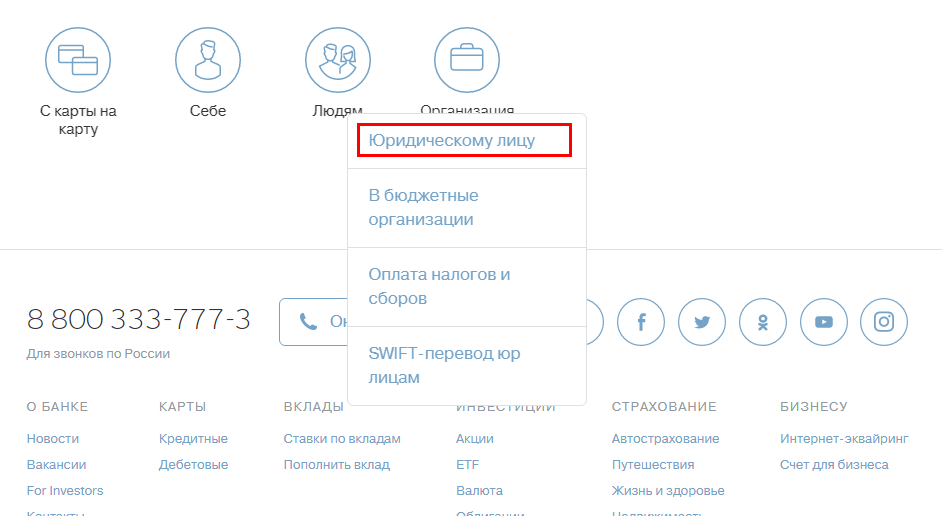Select 'Оплата налогов и сборов' entry
This screenshot has height=516, width=942.
[x=467, y=287]
